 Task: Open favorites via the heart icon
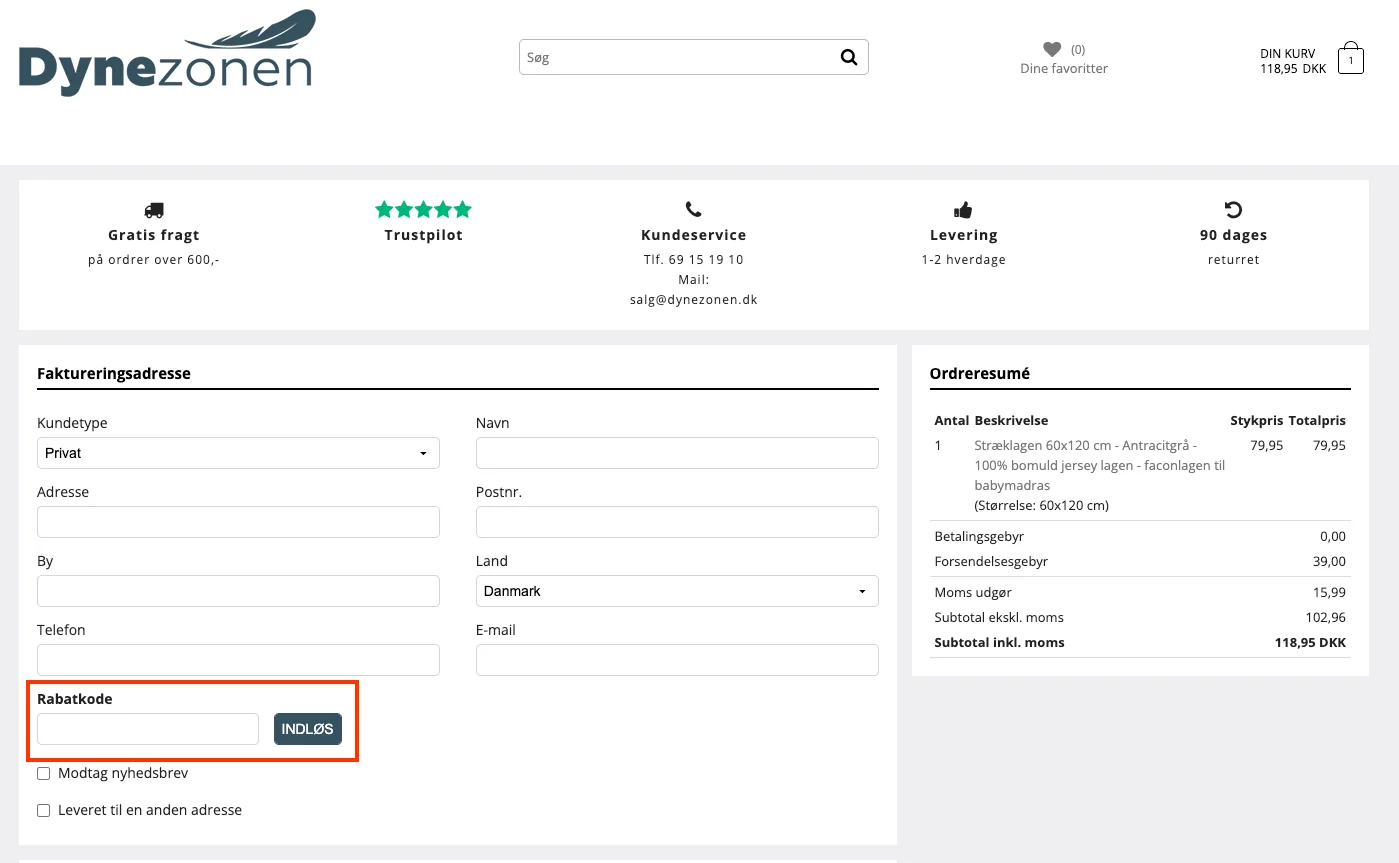click(1051, 49)
